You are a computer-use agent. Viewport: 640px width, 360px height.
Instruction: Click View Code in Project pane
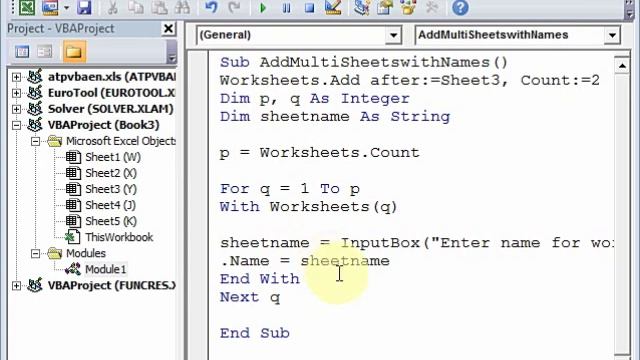[22, 52]
